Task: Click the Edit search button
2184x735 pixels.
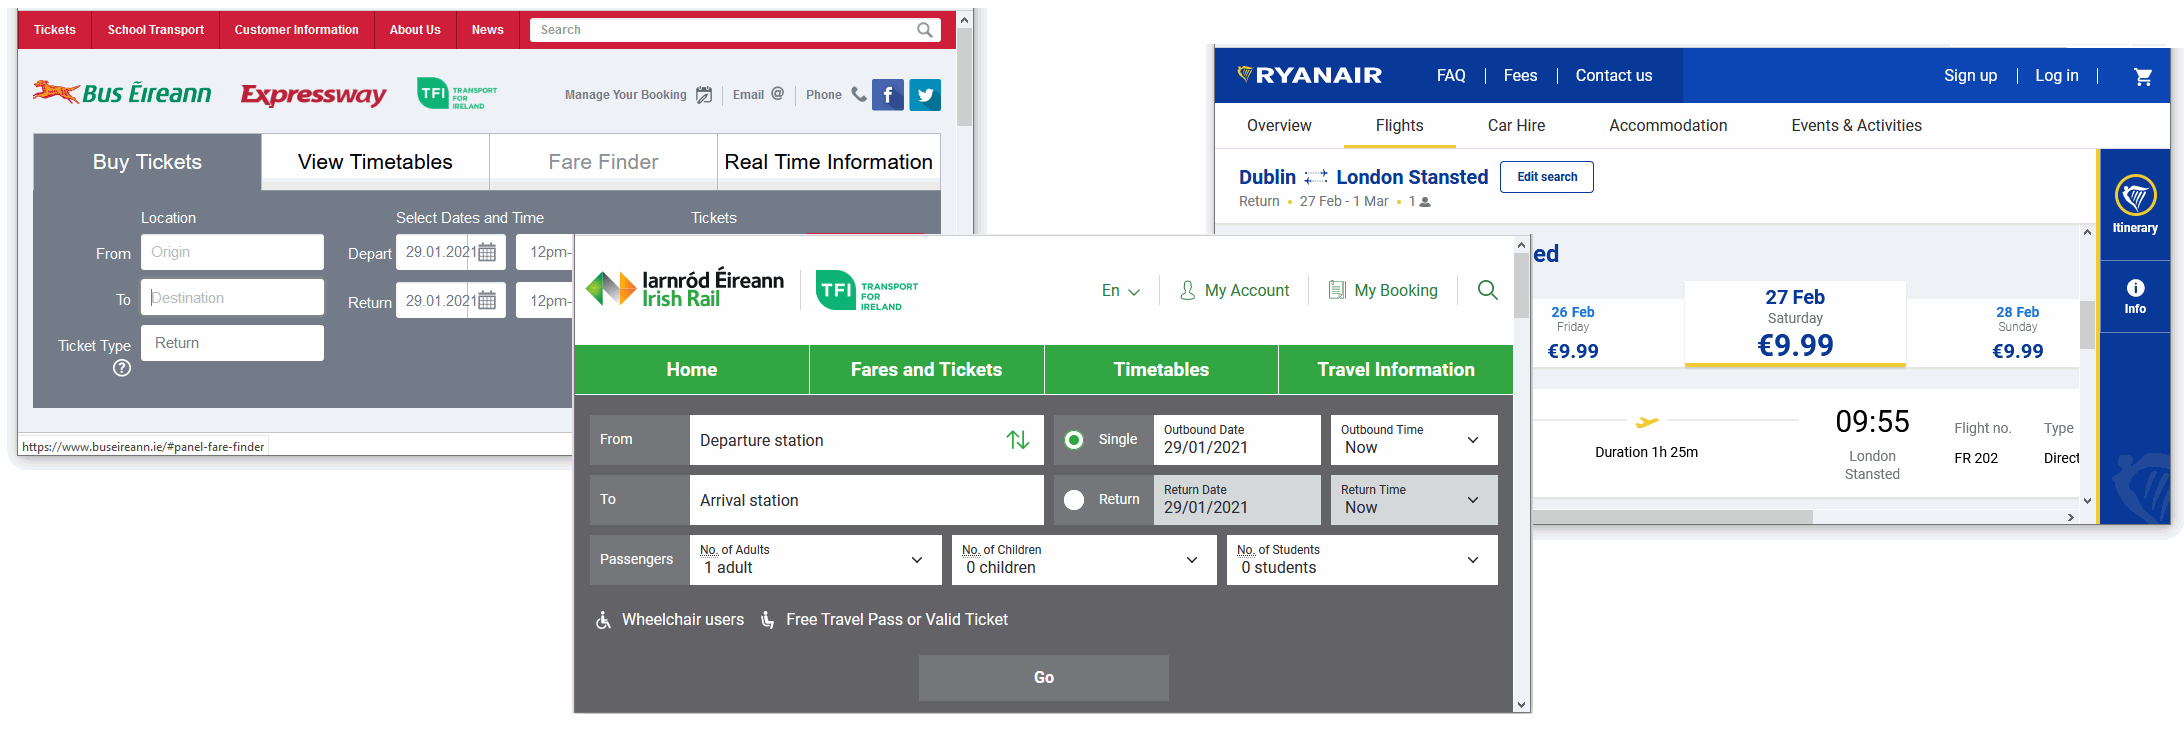Action: click(x=1546, y=177)
